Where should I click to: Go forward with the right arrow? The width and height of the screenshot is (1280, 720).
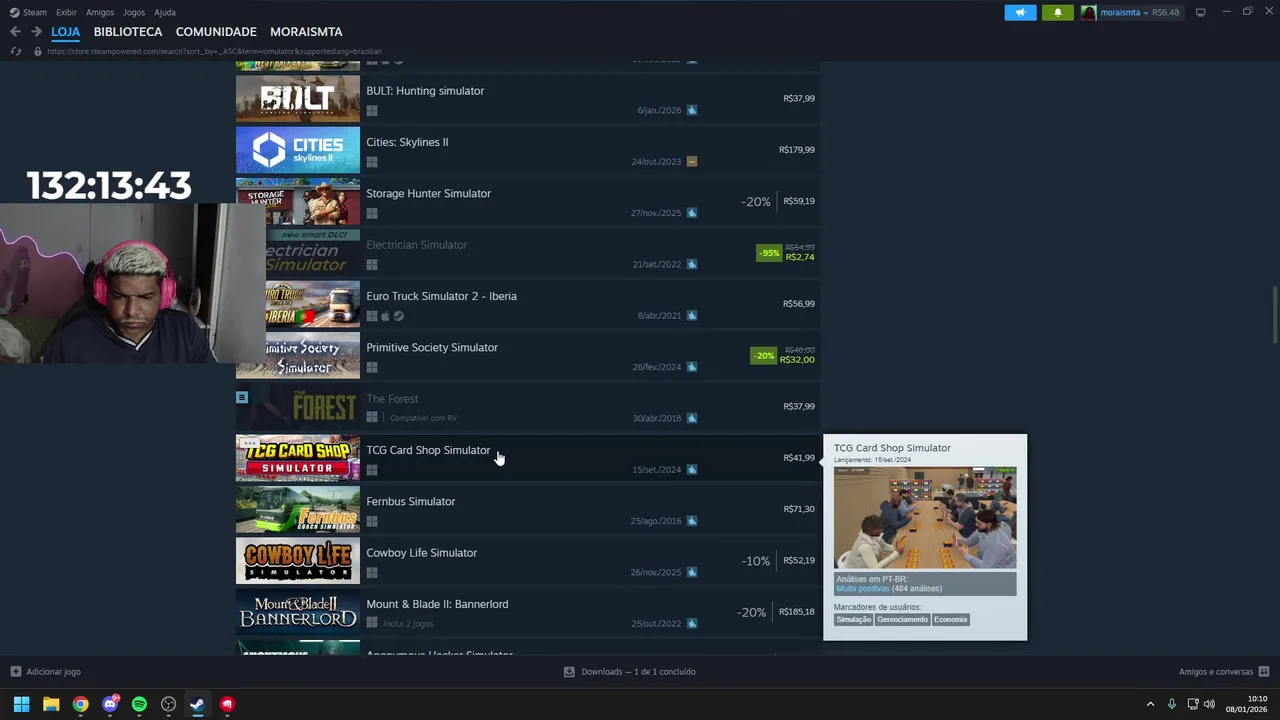[36, 32]
